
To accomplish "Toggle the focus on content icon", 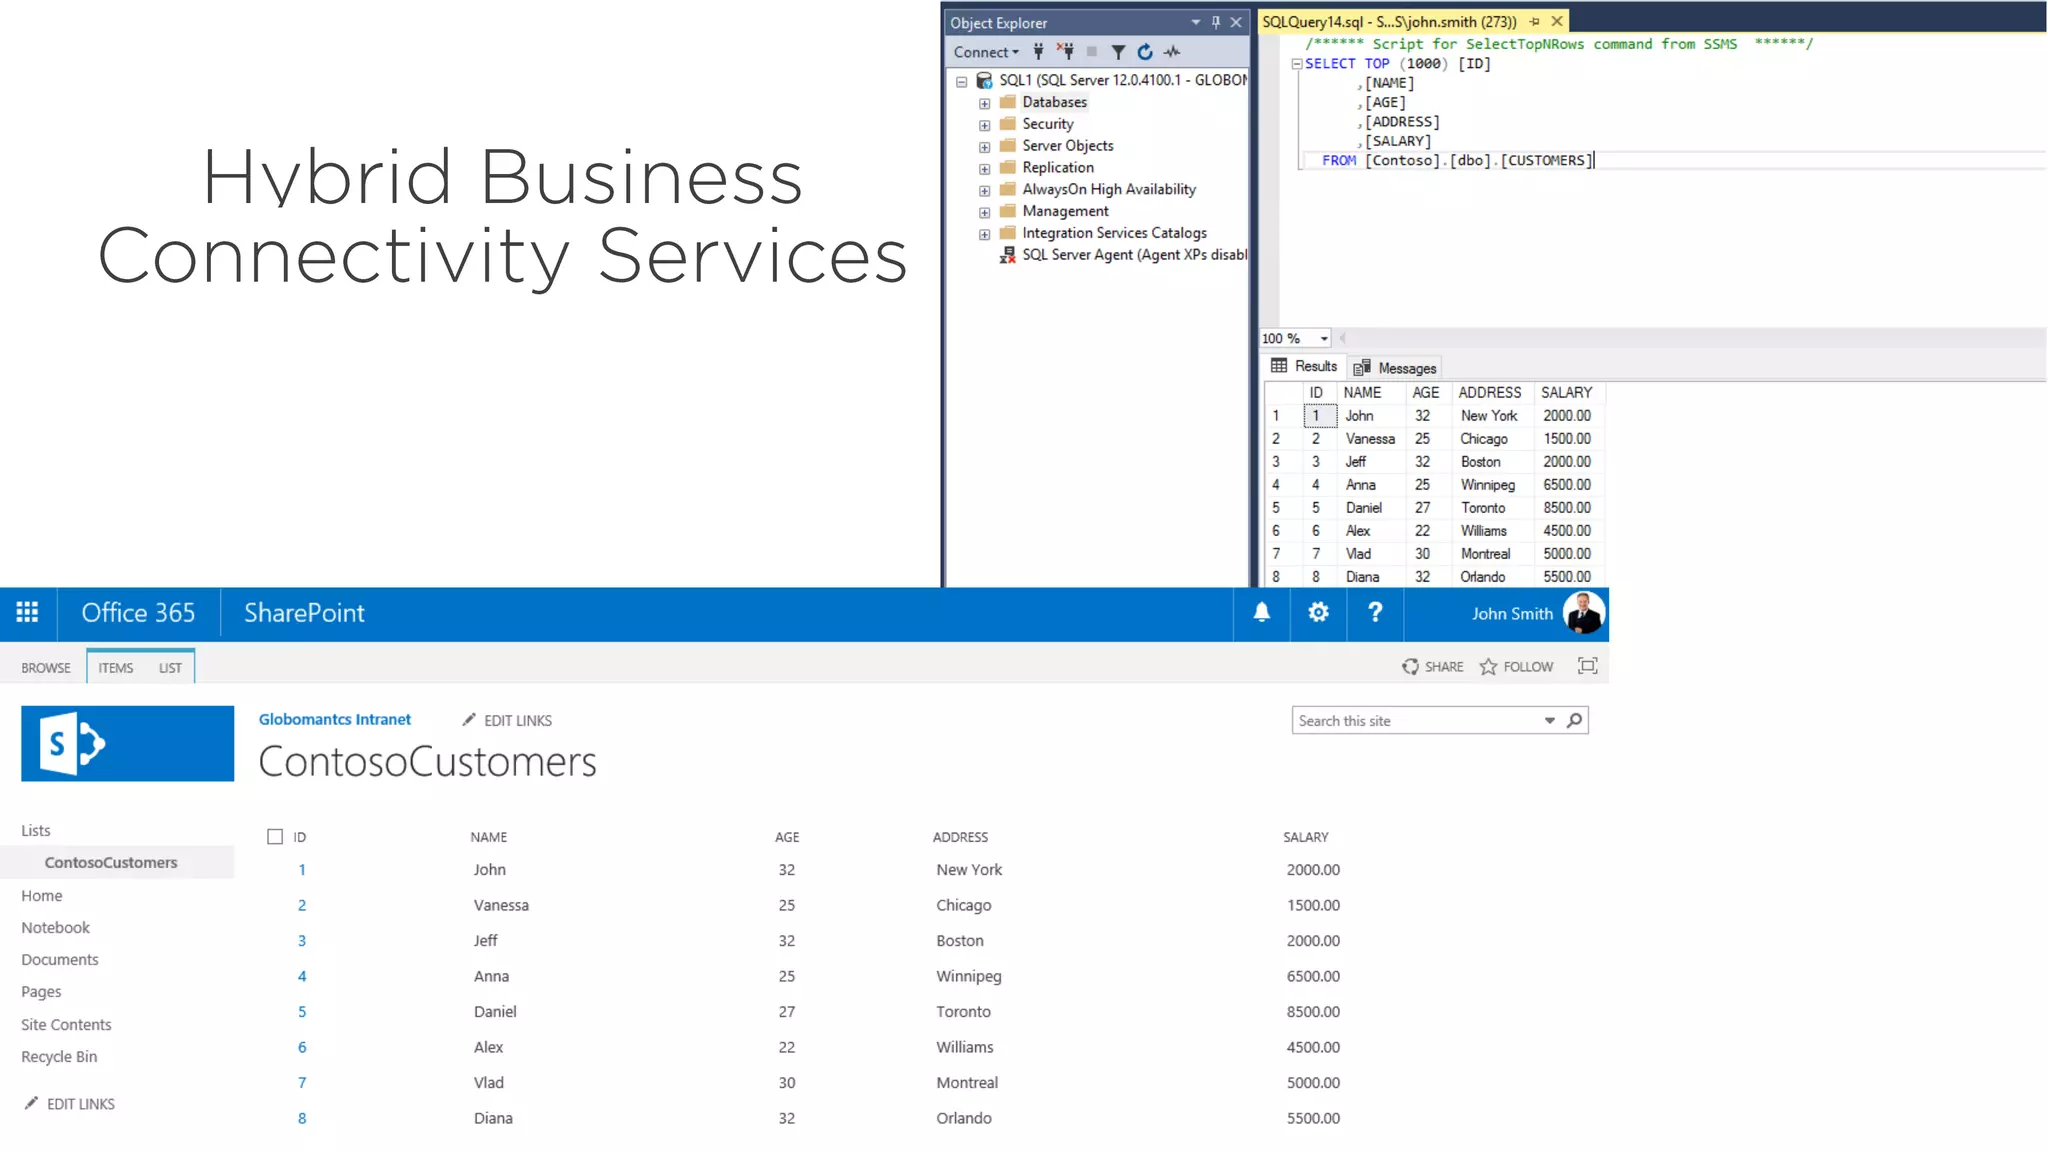I will pos(1587,666).
